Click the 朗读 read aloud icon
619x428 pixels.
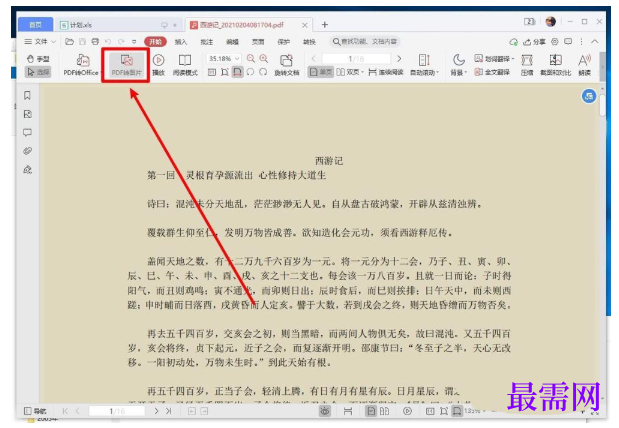(584, 60)
